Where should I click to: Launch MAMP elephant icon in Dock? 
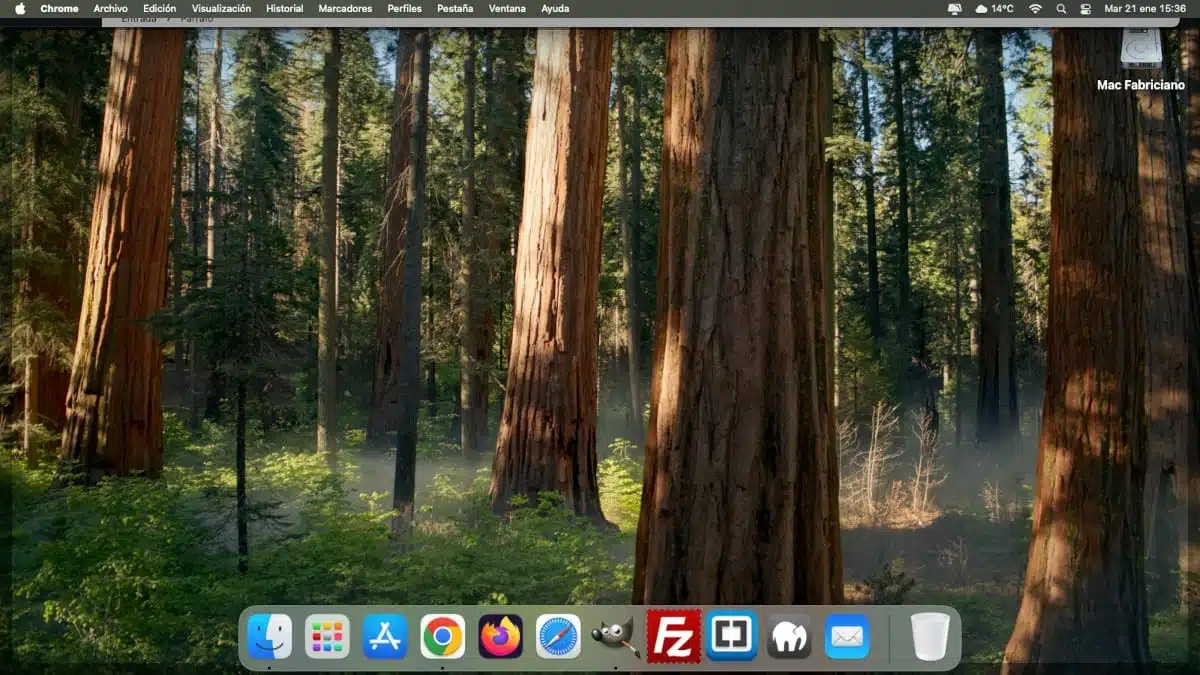coord(790,636)
